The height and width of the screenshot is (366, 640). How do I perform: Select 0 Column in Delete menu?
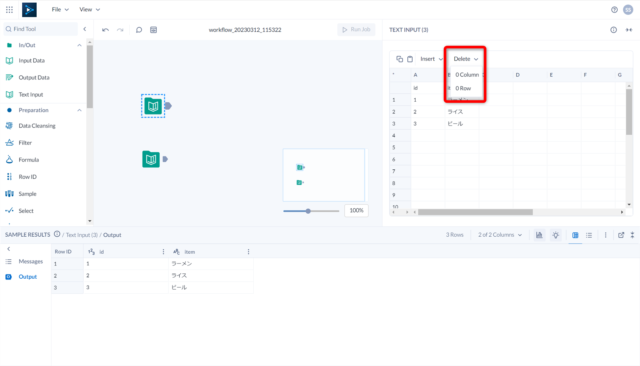coord(467,75)
